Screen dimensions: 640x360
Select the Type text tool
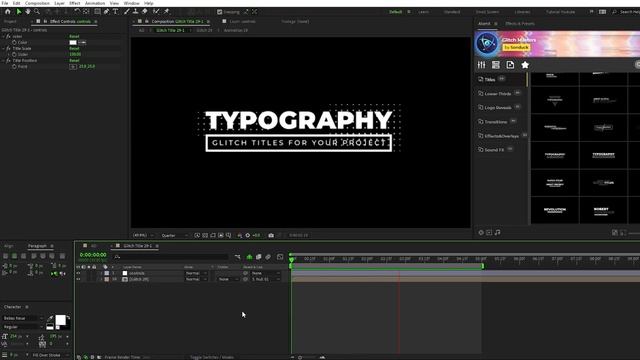pyautogui.click(x=116, y=12)
